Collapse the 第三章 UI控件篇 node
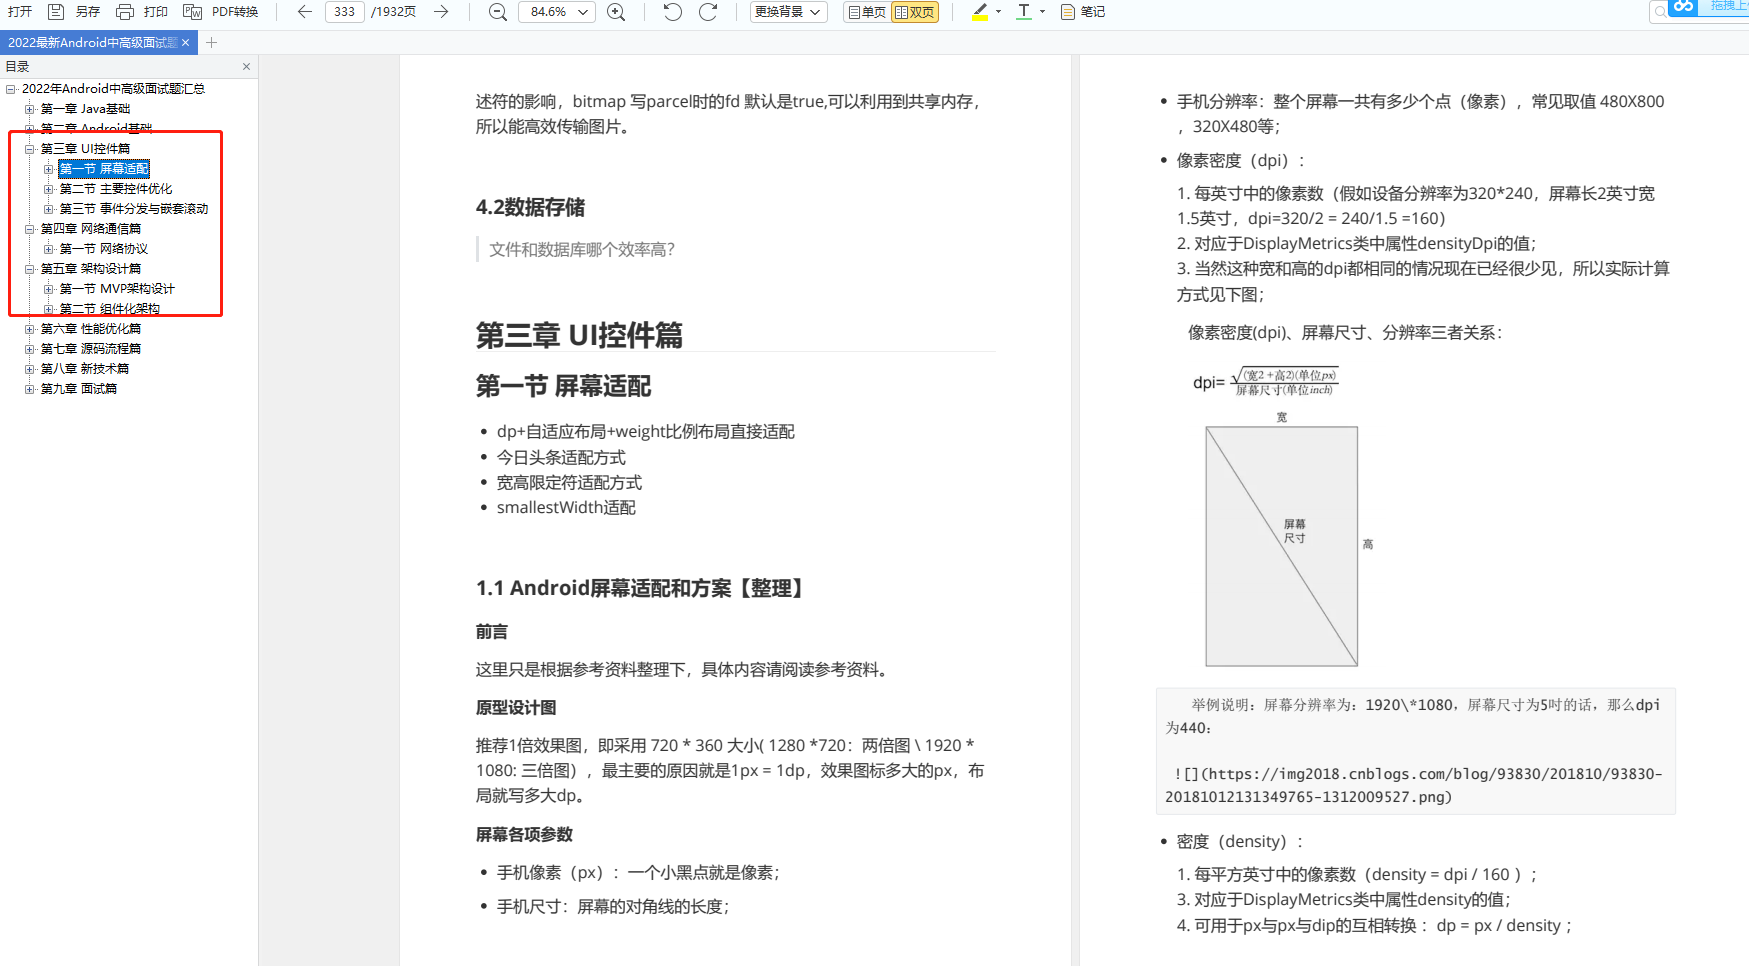The height and width of the screenshot is (966, 1749). [x=30, y=149]
